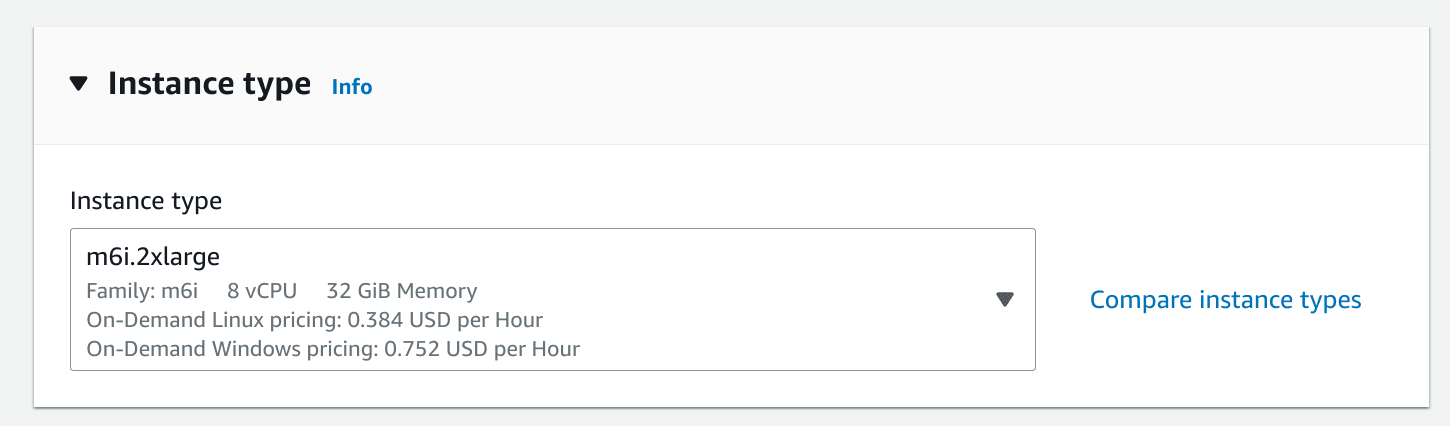Click the Compare instance types link
This screenshot has width=1450, height=426.
coord(1225,300)
